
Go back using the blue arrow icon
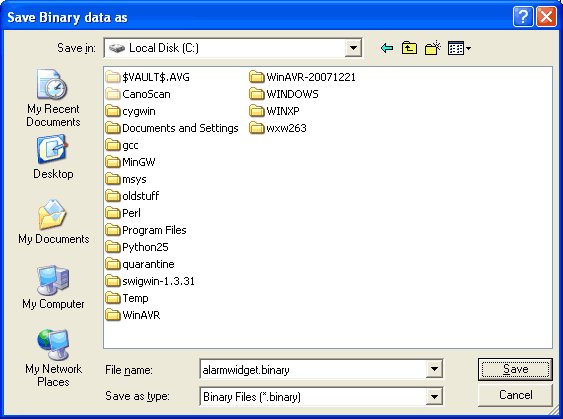pos(387,48)
